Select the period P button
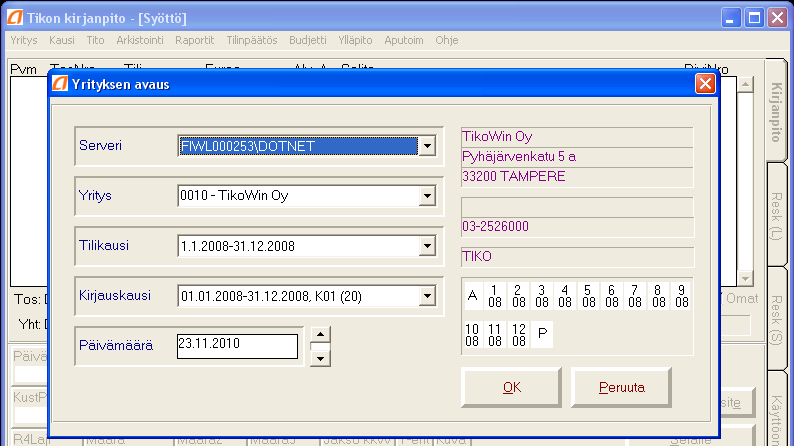This screenshot has height=446, width=794. (542, 335)
